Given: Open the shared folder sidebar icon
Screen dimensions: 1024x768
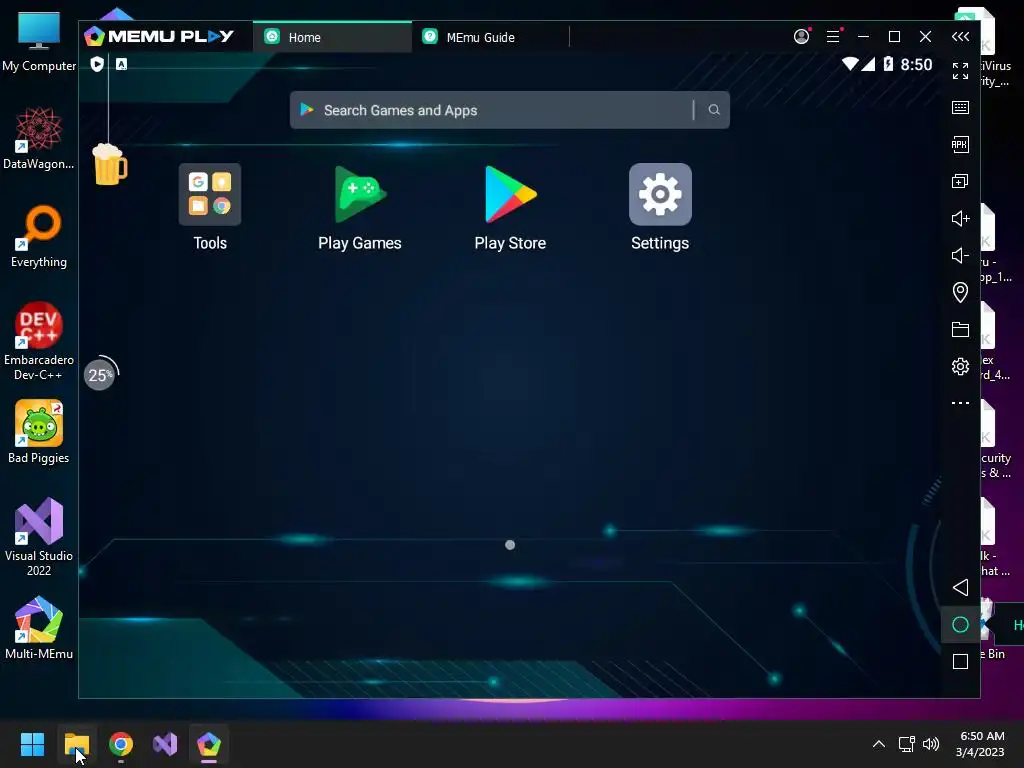Looking at the screenshot, I should point(960,329).
